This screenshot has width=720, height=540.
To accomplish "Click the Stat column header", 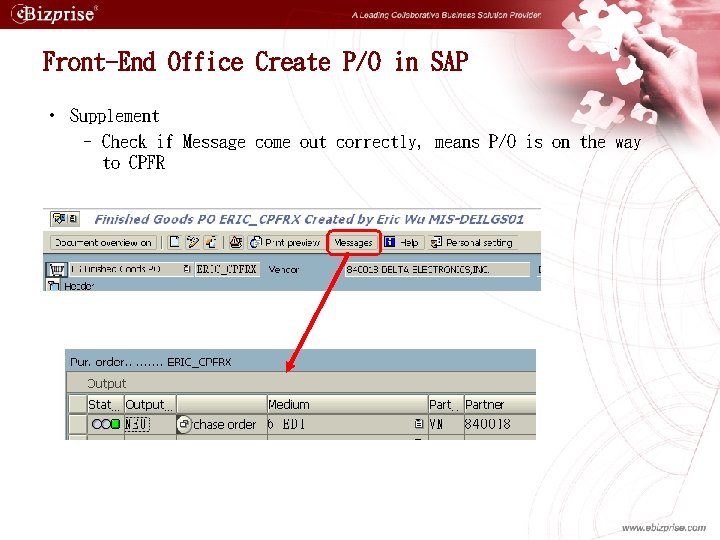I will (x=105, y=405).
